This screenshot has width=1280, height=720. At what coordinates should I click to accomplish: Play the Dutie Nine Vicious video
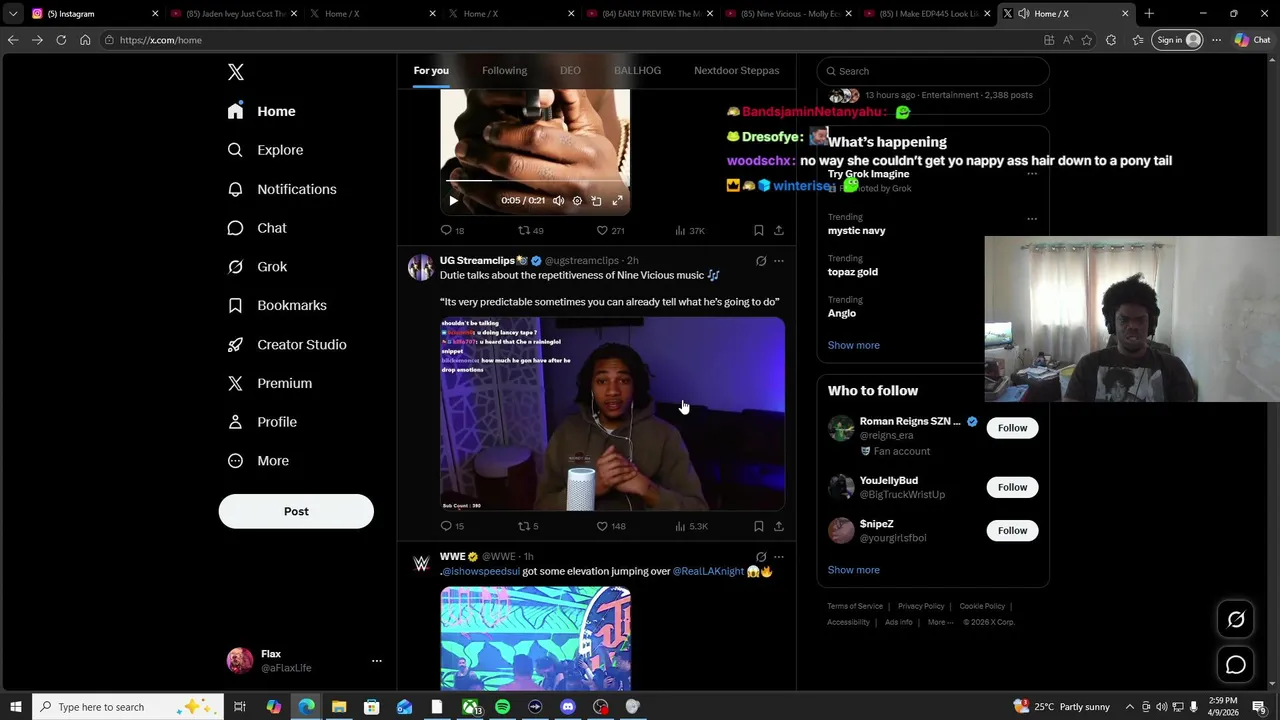612,414
